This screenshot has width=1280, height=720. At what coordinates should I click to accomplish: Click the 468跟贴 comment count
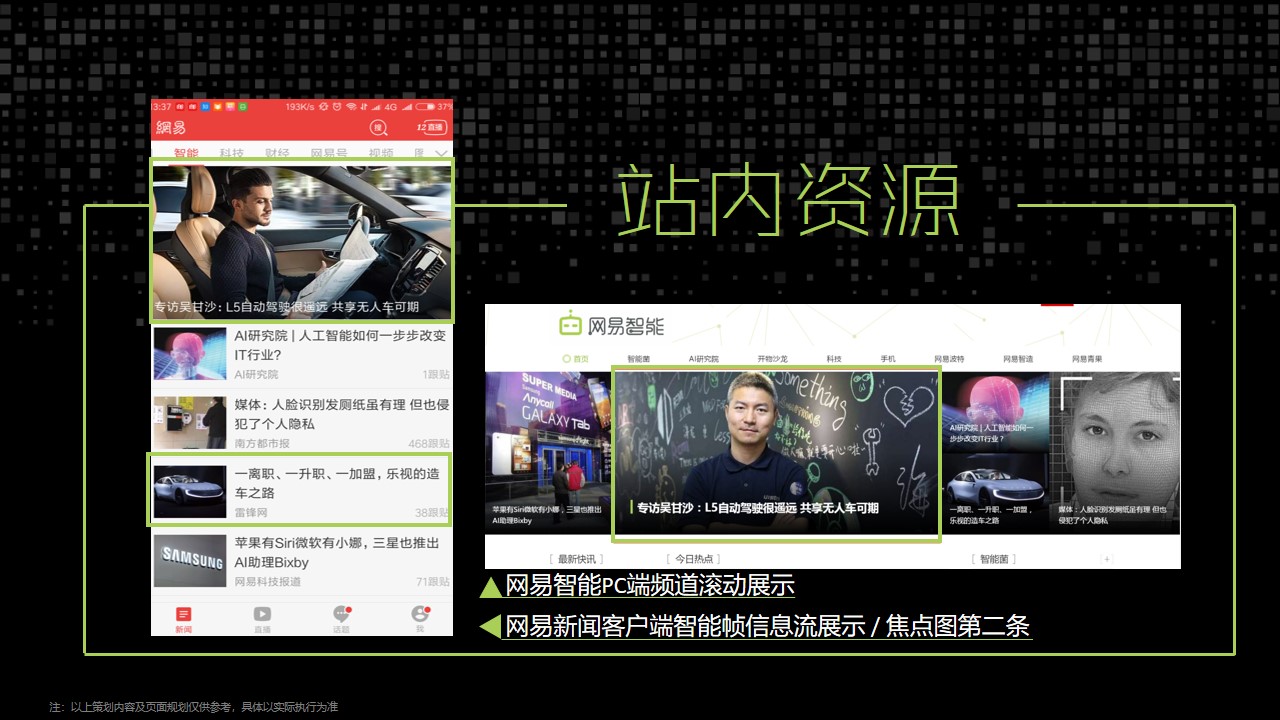(x=429, y=444)
